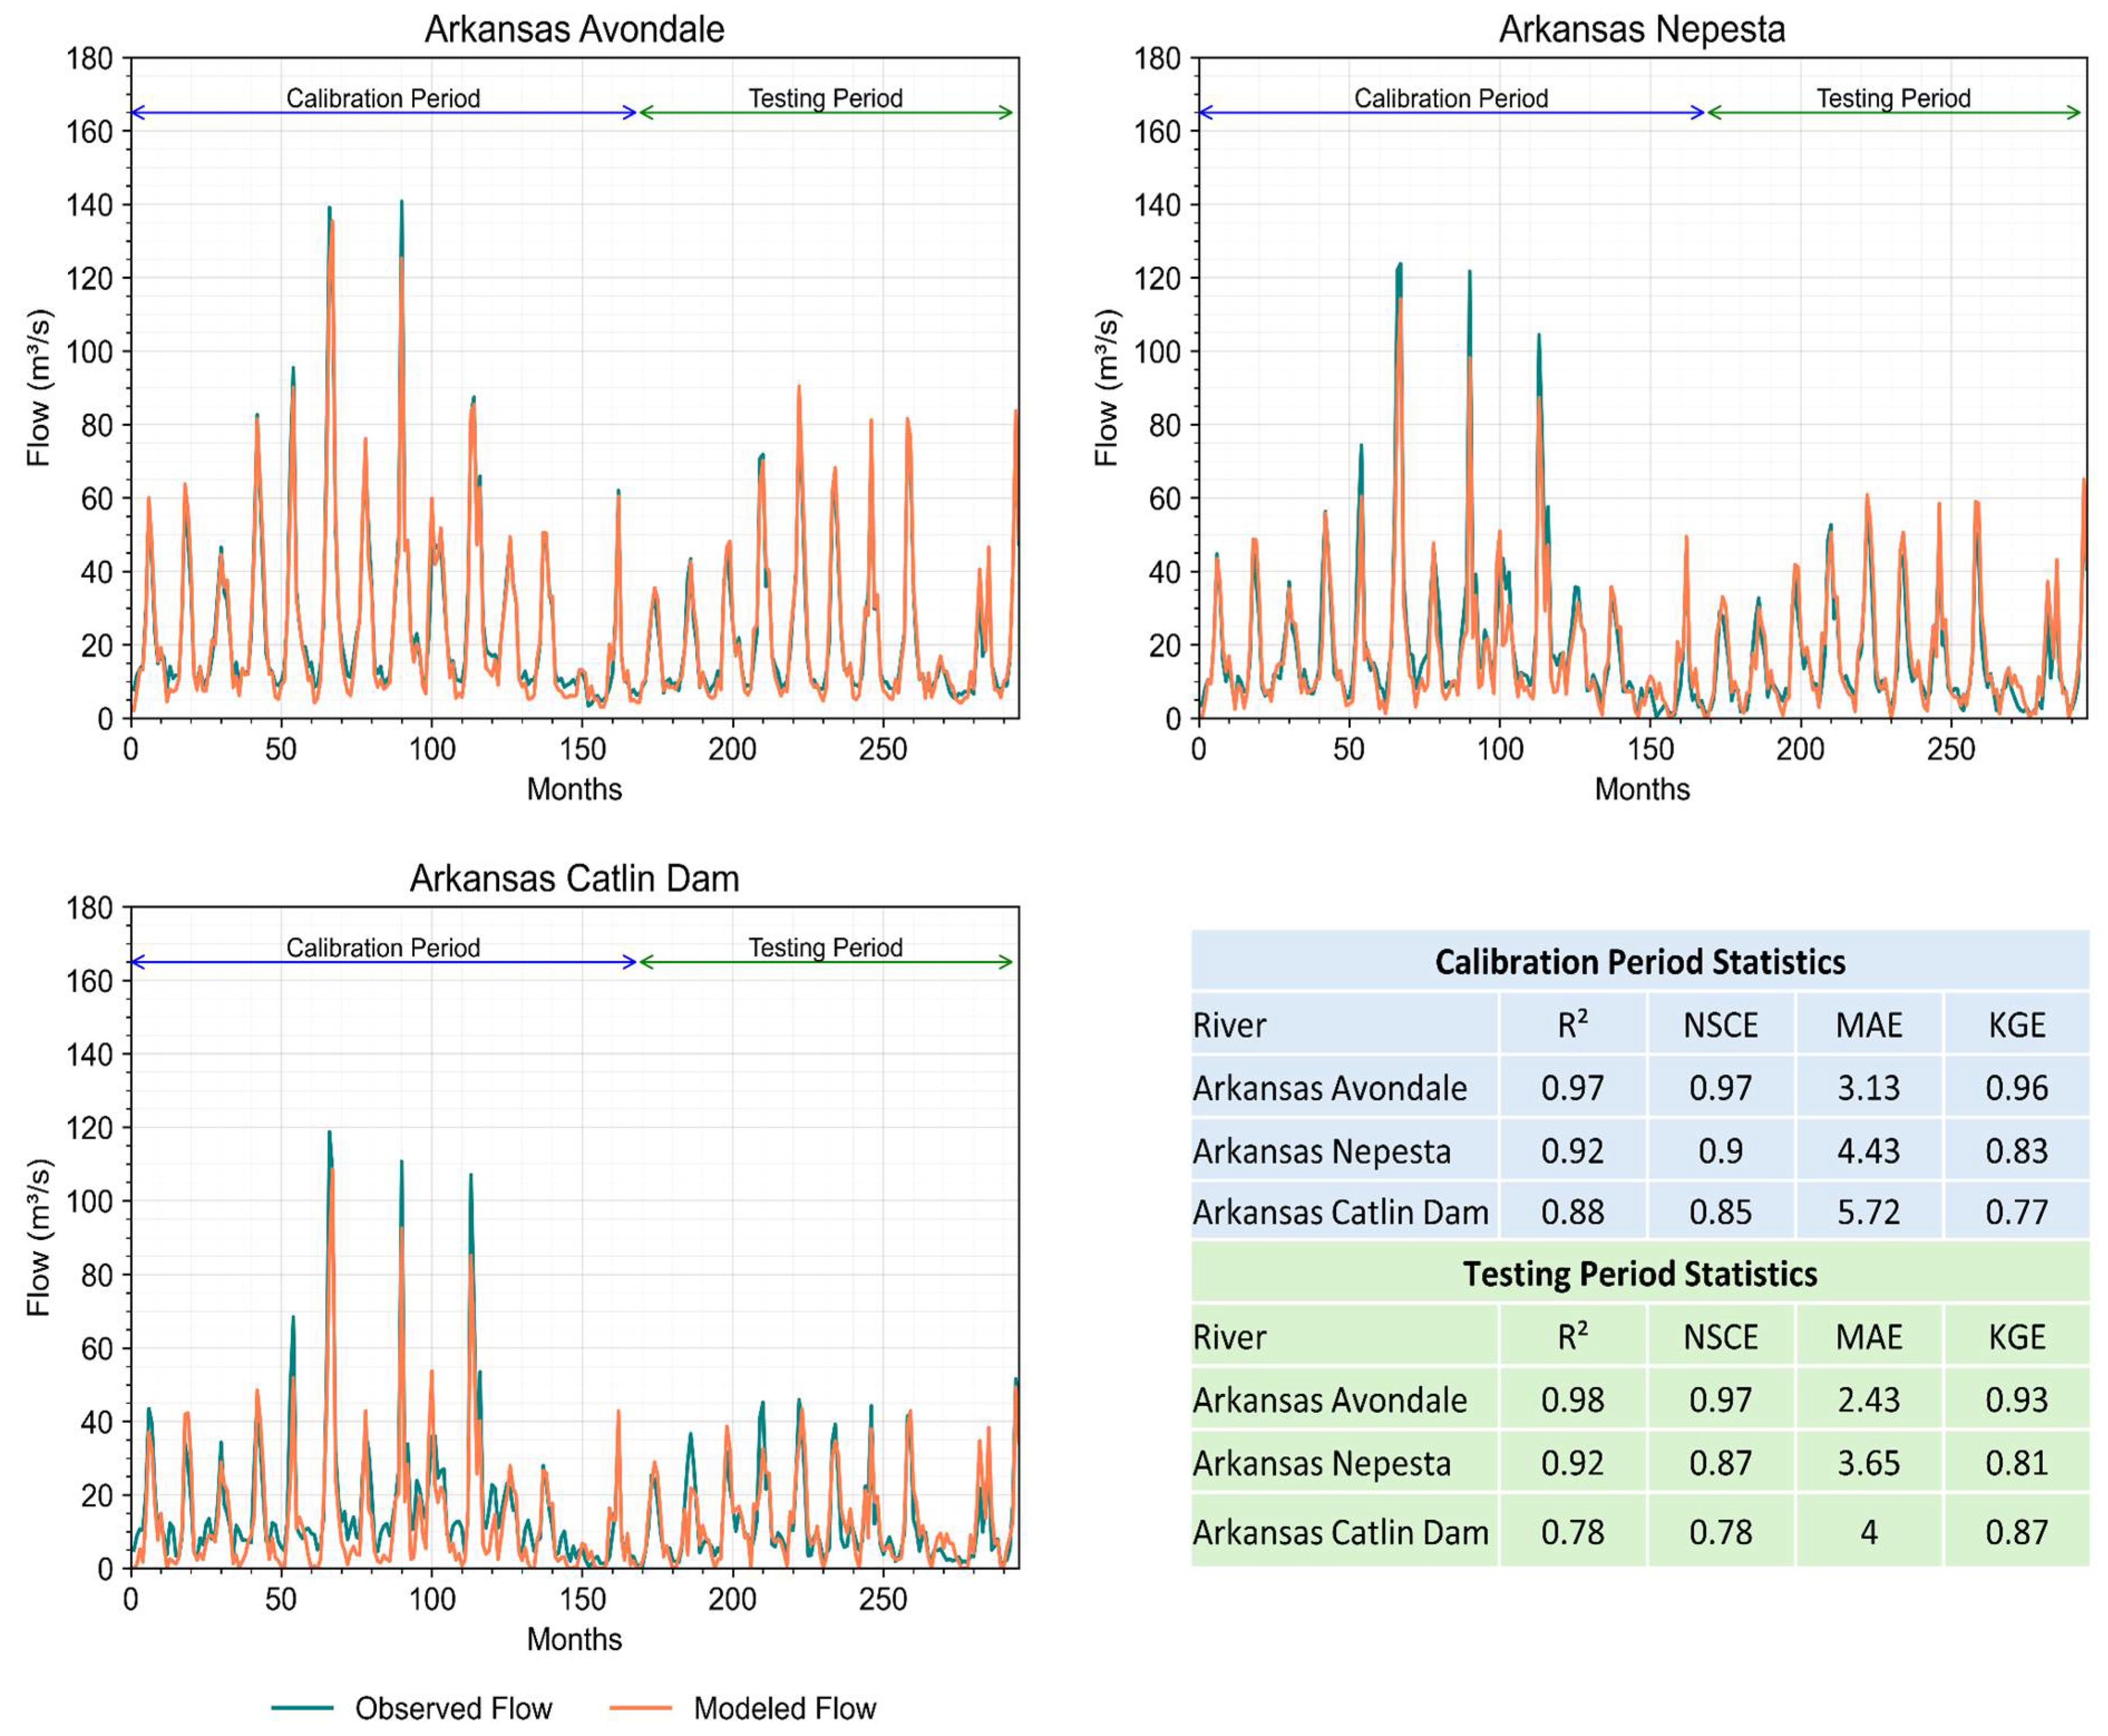Click the KGE value 0.83

(x=2016, y=1150)
